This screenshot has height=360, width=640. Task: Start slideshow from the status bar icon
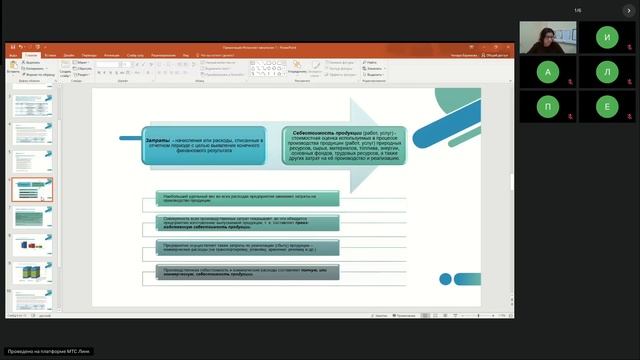(455, 316)
